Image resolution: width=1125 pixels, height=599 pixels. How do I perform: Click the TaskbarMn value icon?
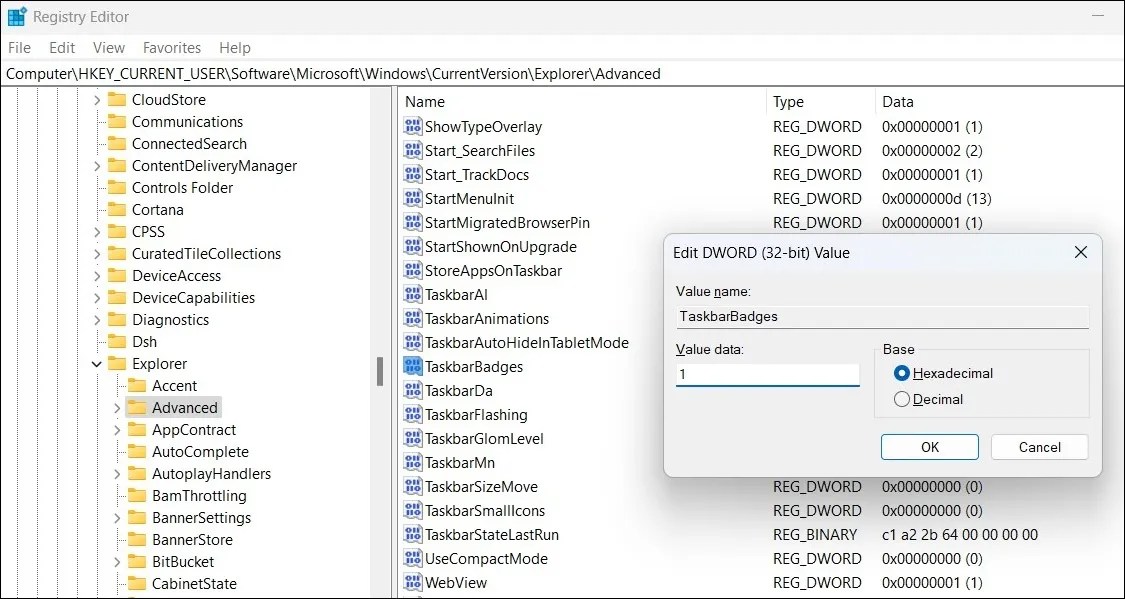pyautogui.click(x=413, y=463)
